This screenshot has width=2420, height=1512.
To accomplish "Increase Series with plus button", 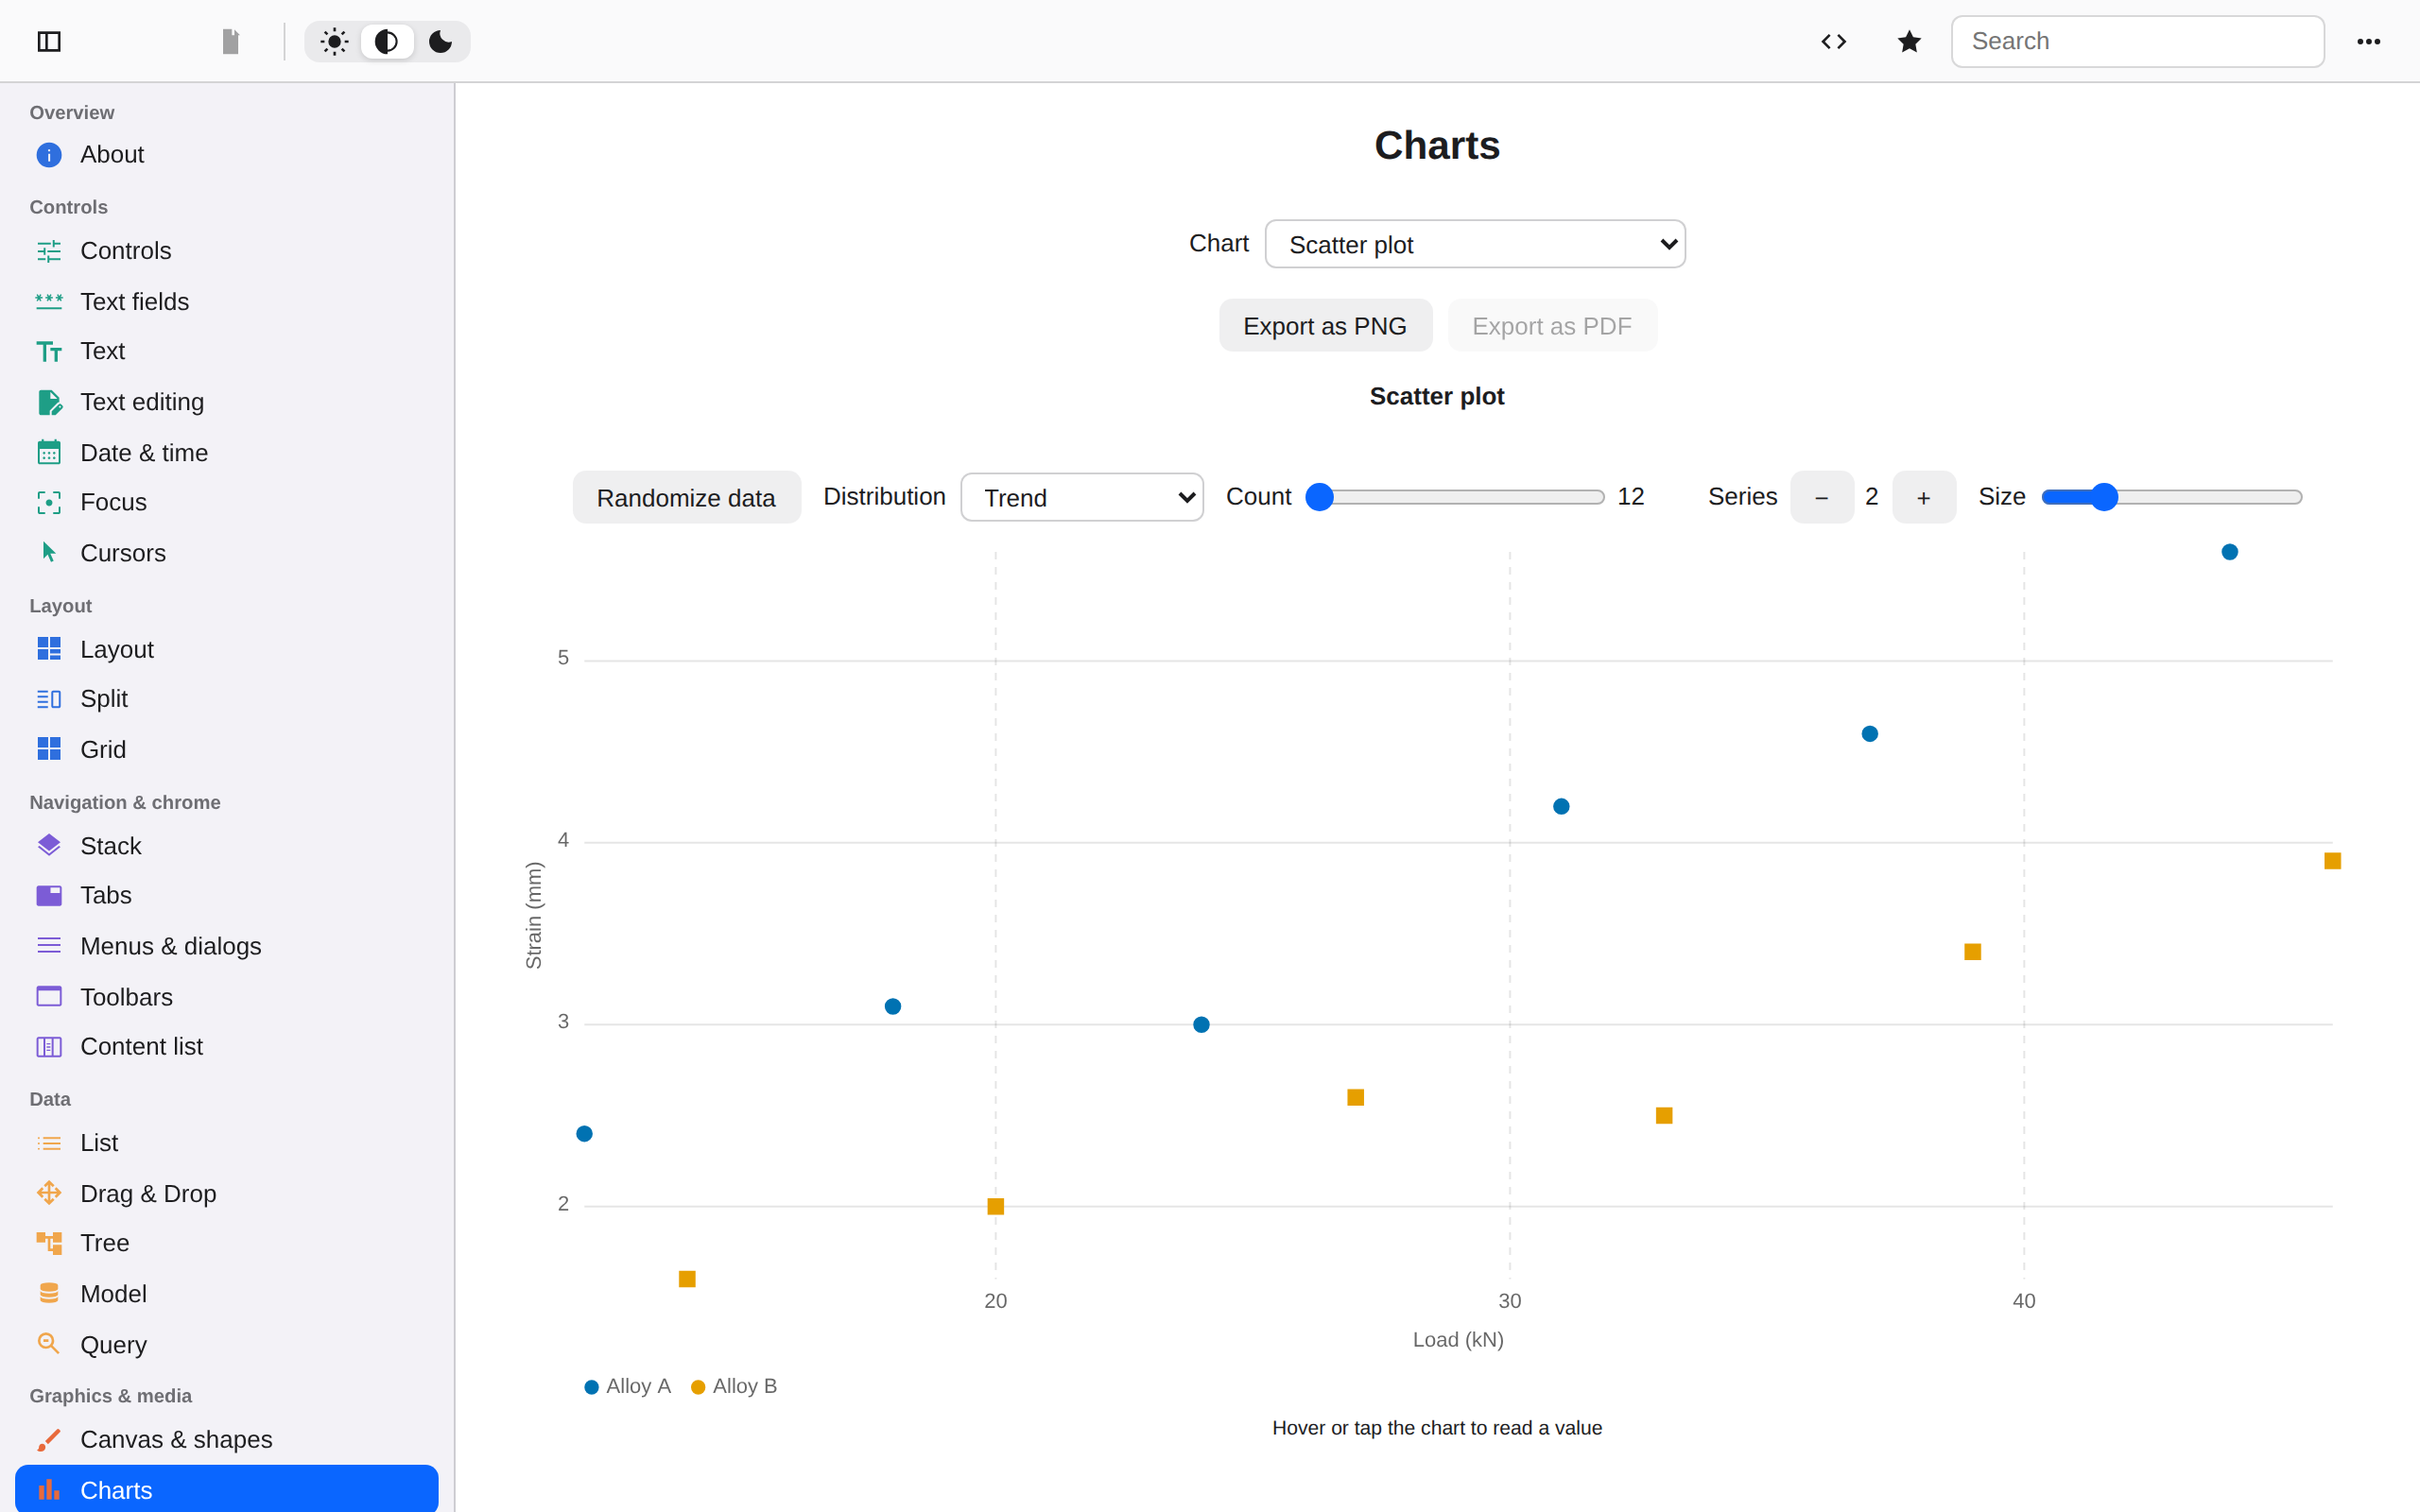I will point(1924,497).
